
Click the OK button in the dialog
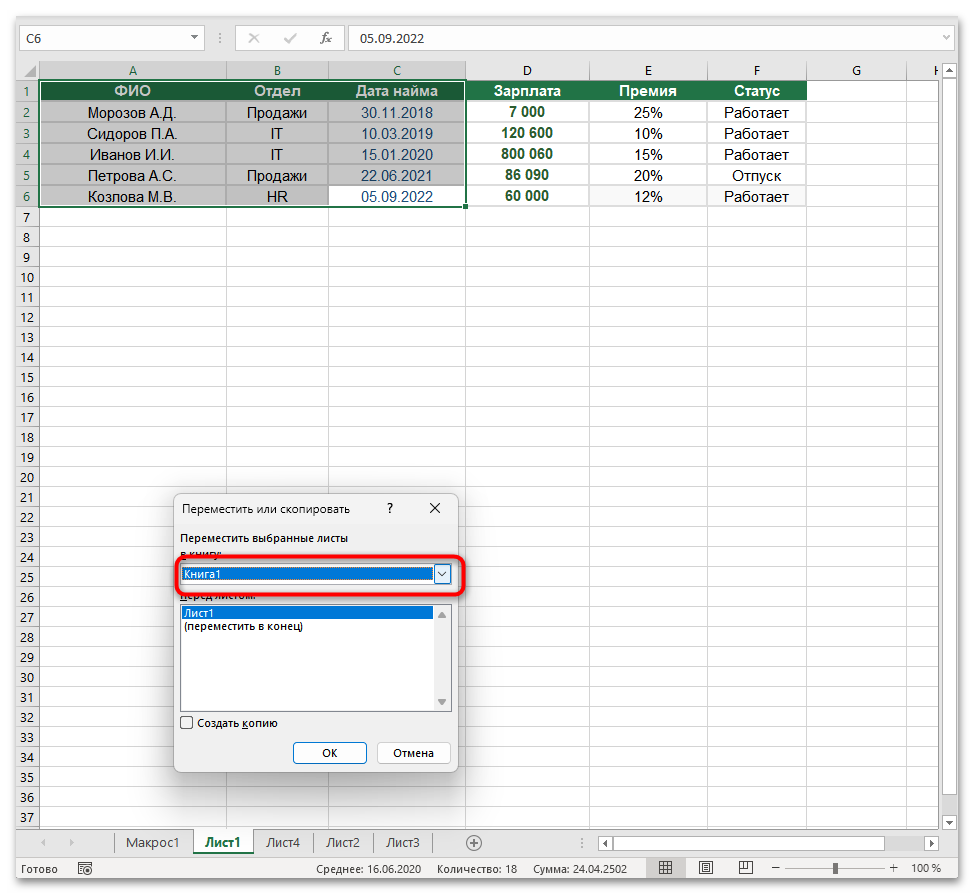330,753
